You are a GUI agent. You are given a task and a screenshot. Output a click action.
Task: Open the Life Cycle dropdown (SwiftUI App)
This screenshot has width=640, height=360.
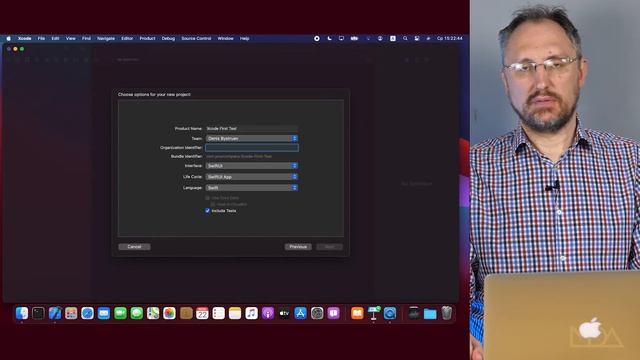[x=251, y=177]
